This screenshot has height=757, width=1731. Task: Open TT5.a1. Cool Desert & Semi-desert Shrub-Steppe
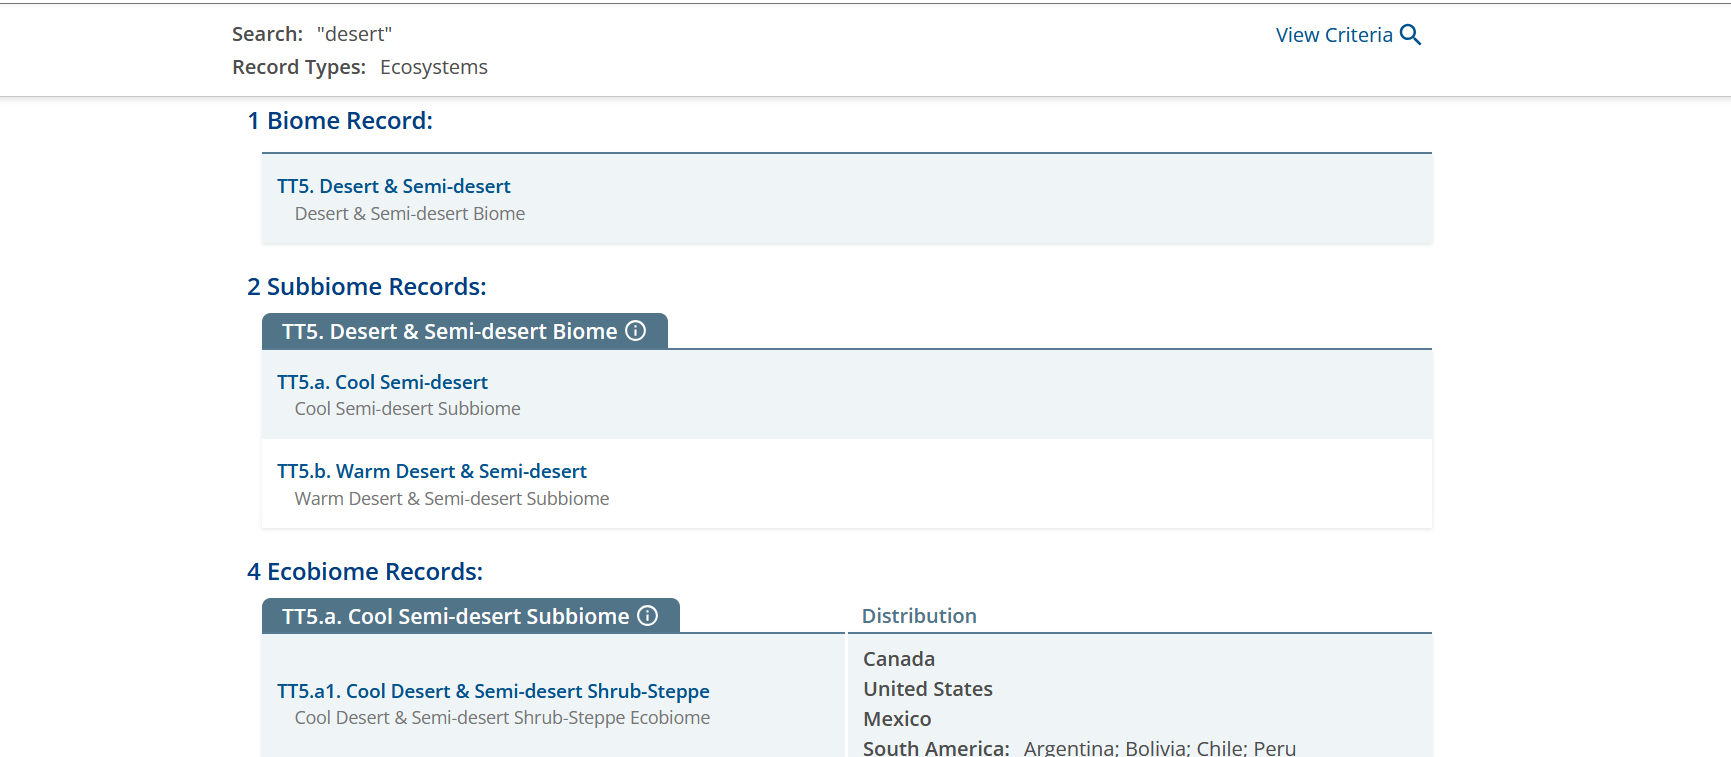click(493, 691)
